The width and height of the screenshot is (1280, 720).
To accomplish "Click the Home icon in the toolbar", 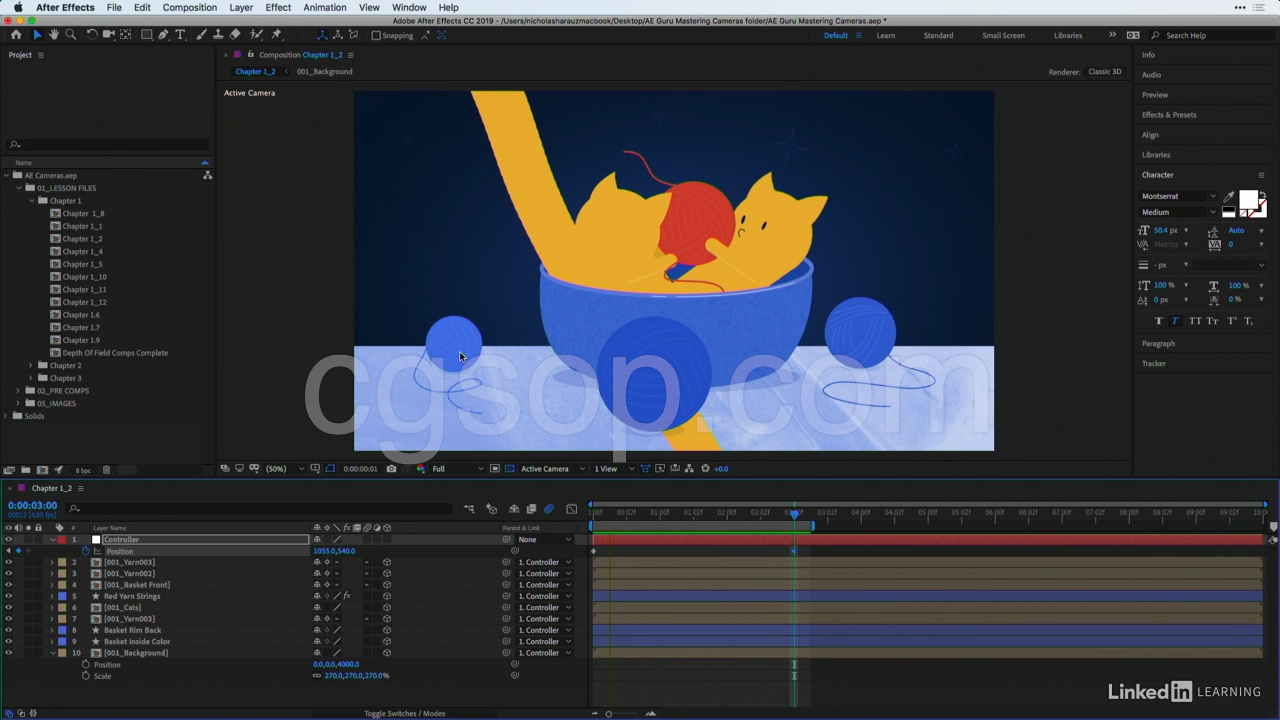I will [16, 35].
